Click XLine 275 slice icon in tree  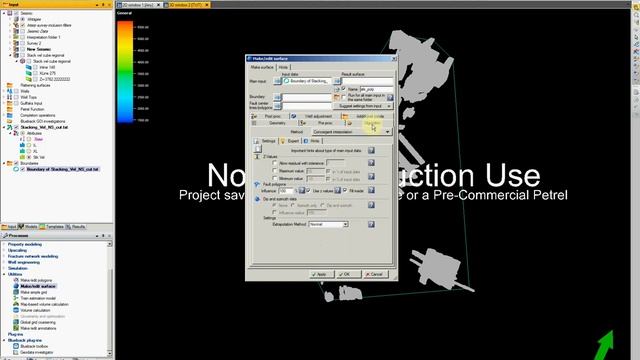point(29,73)
